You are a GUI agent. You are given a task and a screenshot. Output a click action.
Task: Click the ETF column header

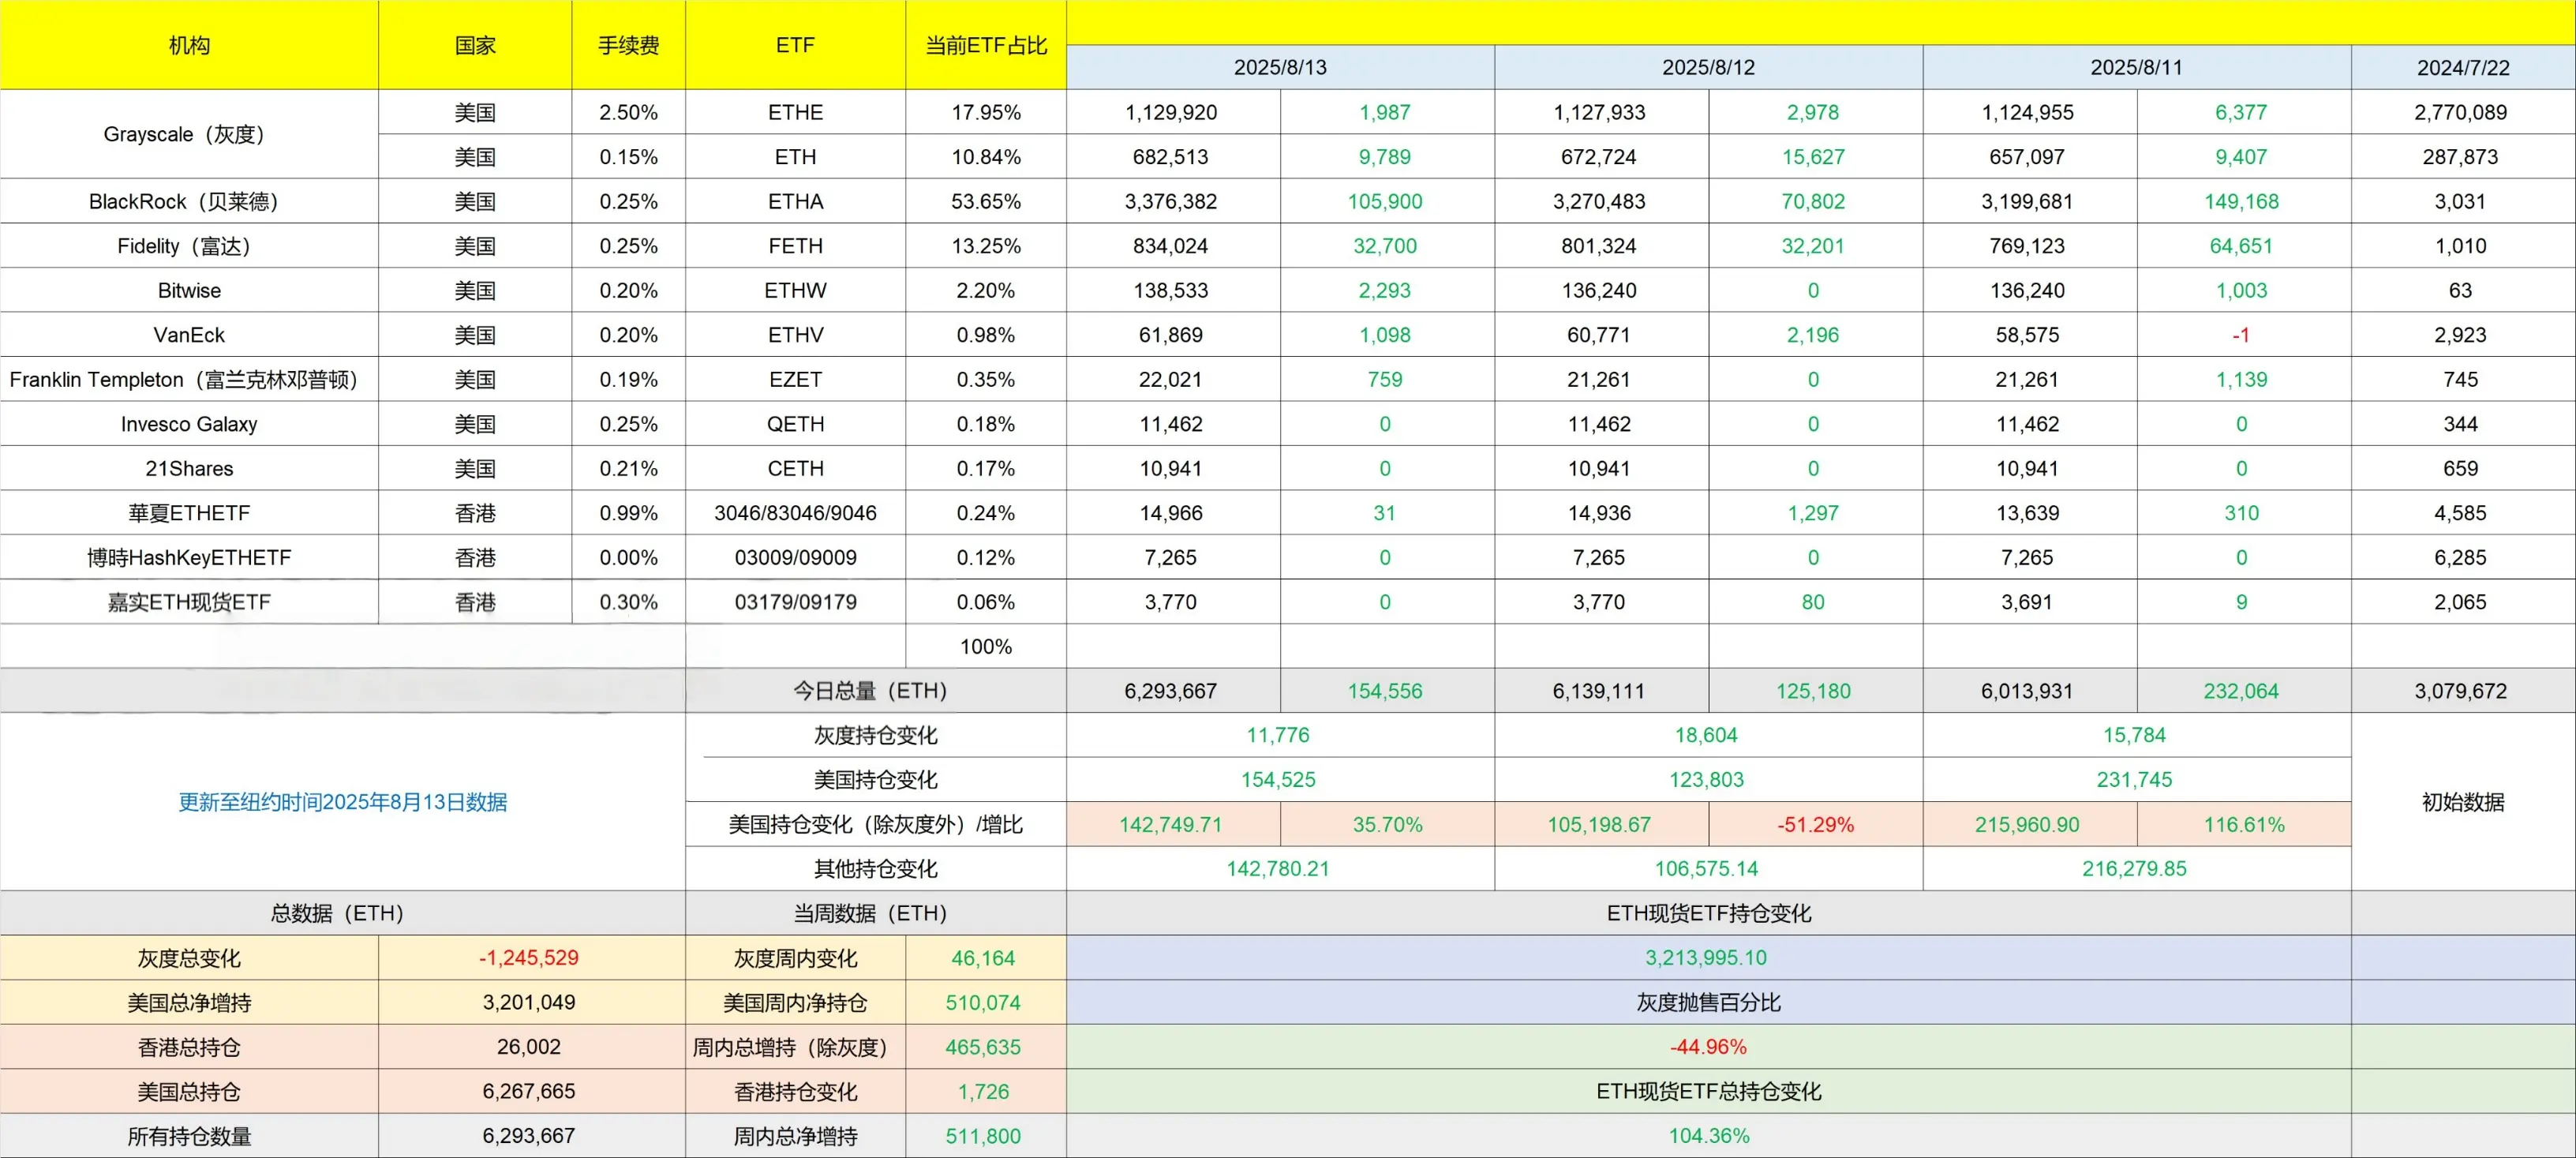(795, 45)
